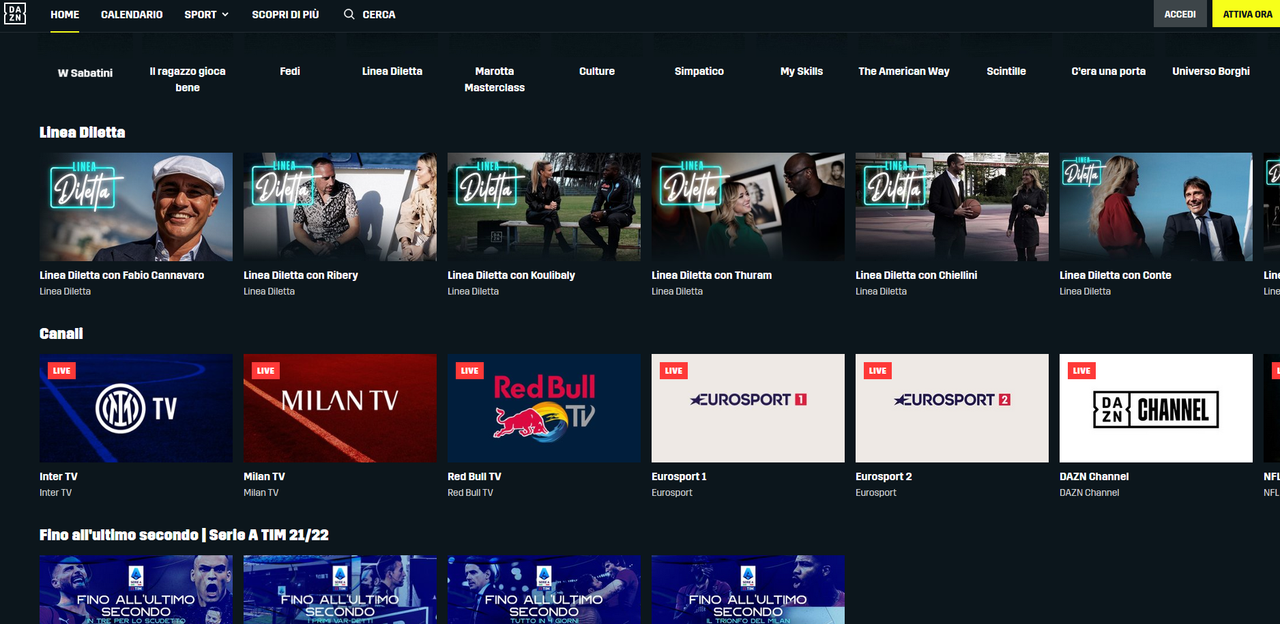1280x624 pixels.
Task: Select the Culture category
Action: [597, 71]
